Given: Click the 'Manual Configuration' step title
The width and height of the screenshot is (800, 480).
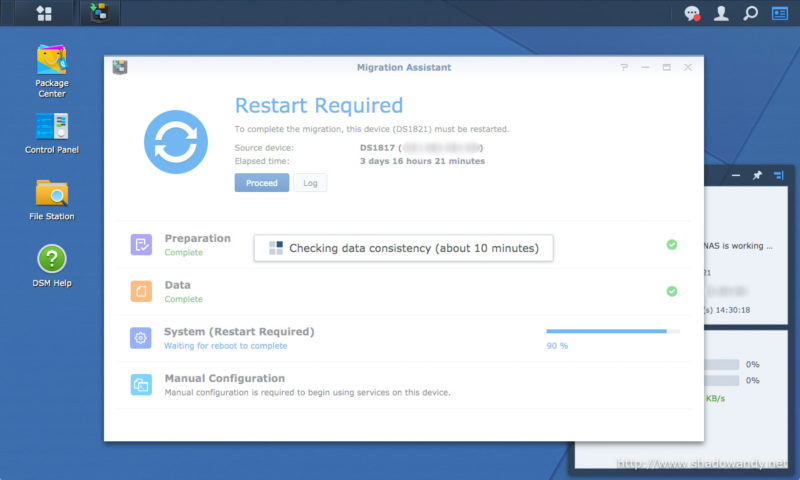Looking at the screenshot, I should (224, 378).
